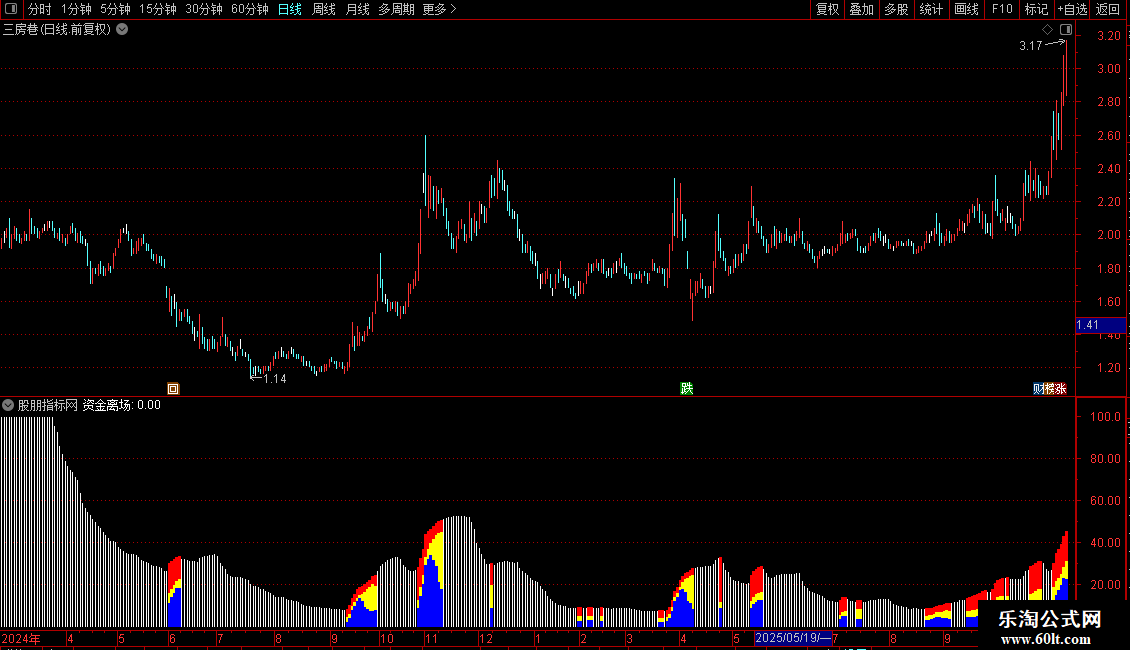Click the 复权 adjustment button
This screenshot has height=650, width=1130.
click(827, 9)
